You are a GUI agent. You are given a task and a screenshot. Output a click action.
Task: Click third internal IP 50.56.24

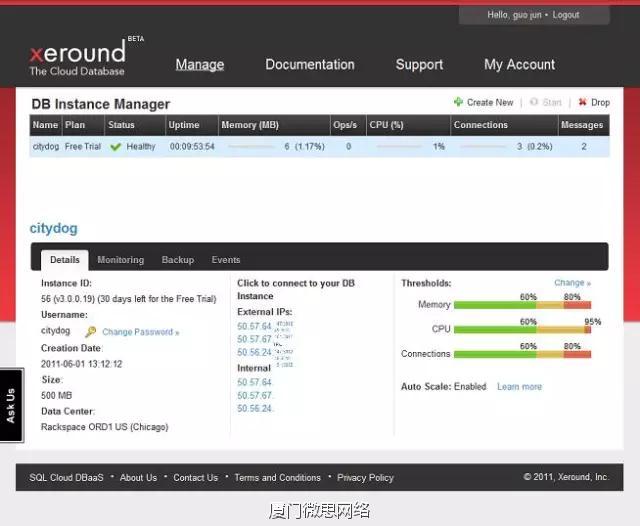click(x=254, y=408)
